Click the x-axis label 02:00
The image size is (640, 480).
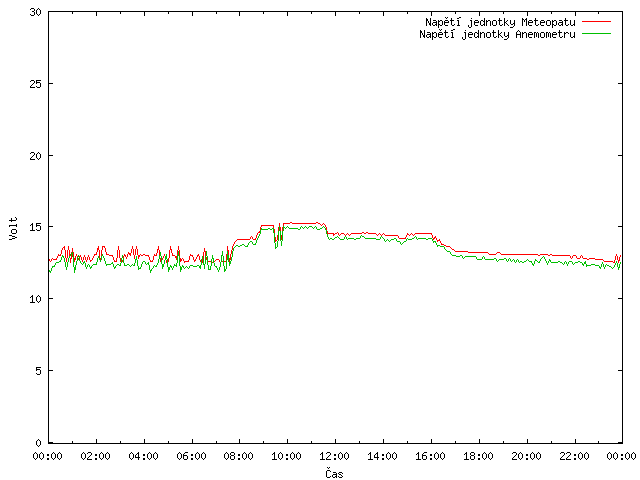(96, 456)
